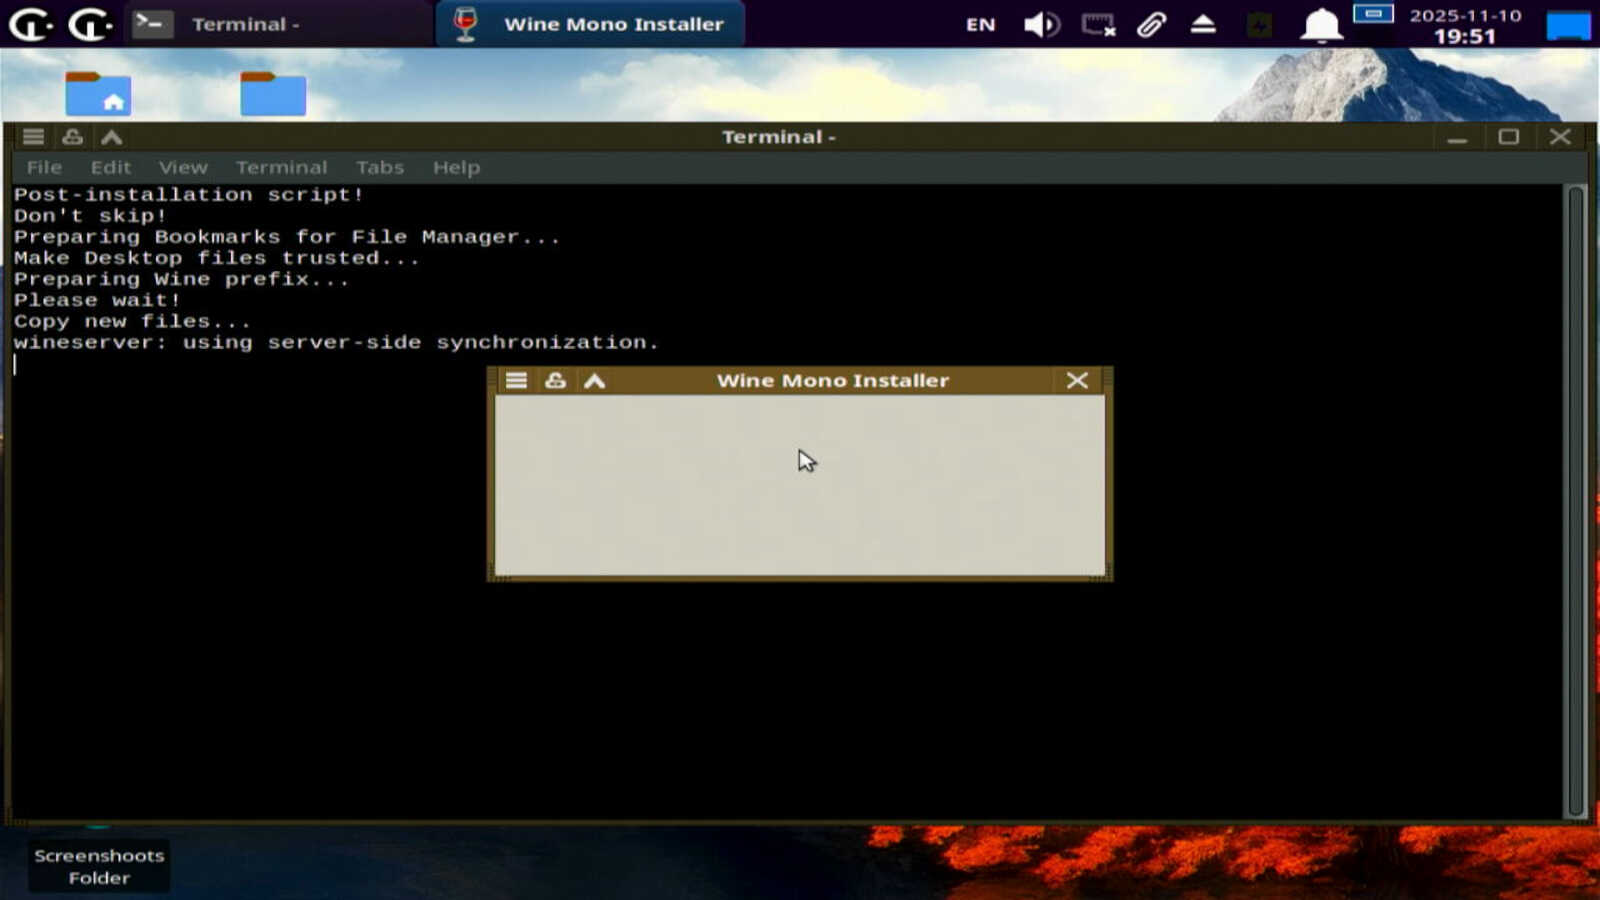1600x900 pixels.
Task: Open the second logo menu beside the Terminal button
Action: tap(89, 24)
